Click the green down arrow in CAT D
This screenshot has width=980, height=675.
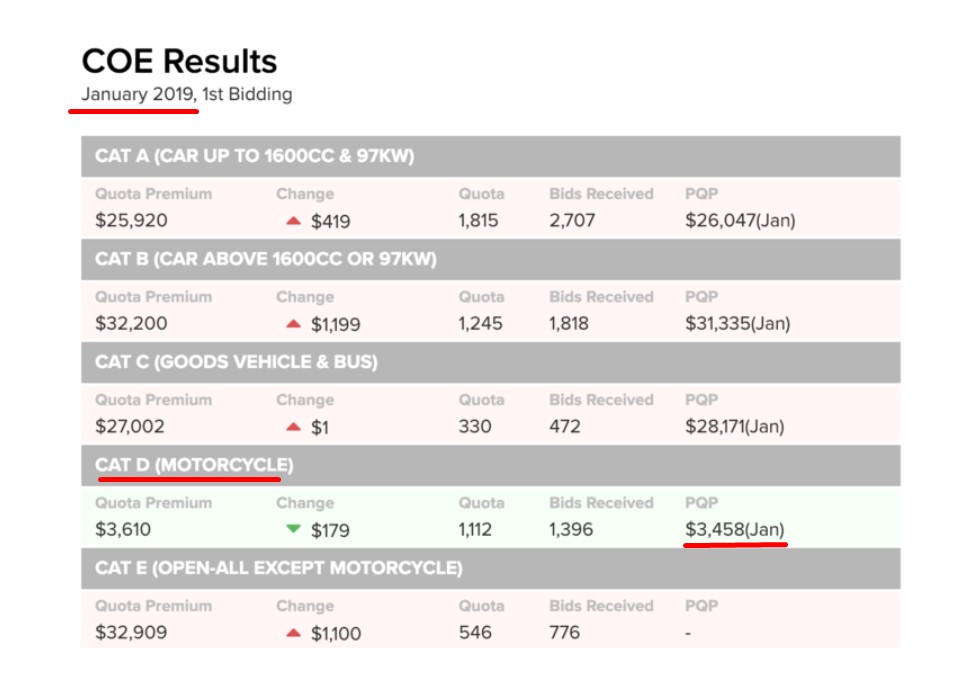(293, 529)
